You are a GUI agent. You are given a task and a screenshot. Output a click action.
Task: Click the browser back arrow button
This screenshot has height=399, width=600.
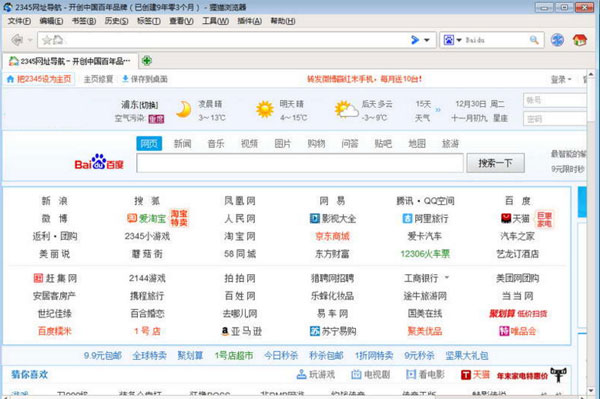(17, 40)
